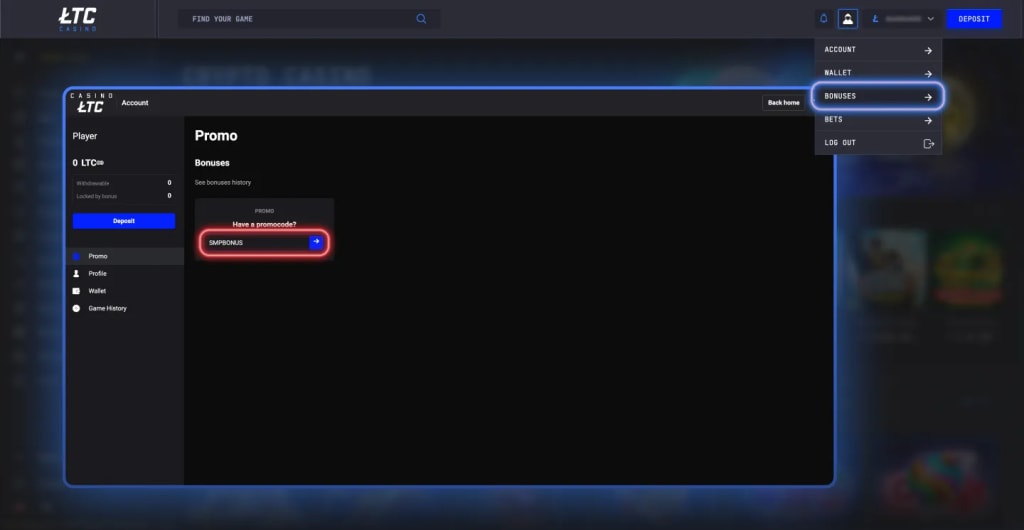Screen dimensions: 1024x530
Task: Choose Log Out in the user menu
Action: coord(878,143)
